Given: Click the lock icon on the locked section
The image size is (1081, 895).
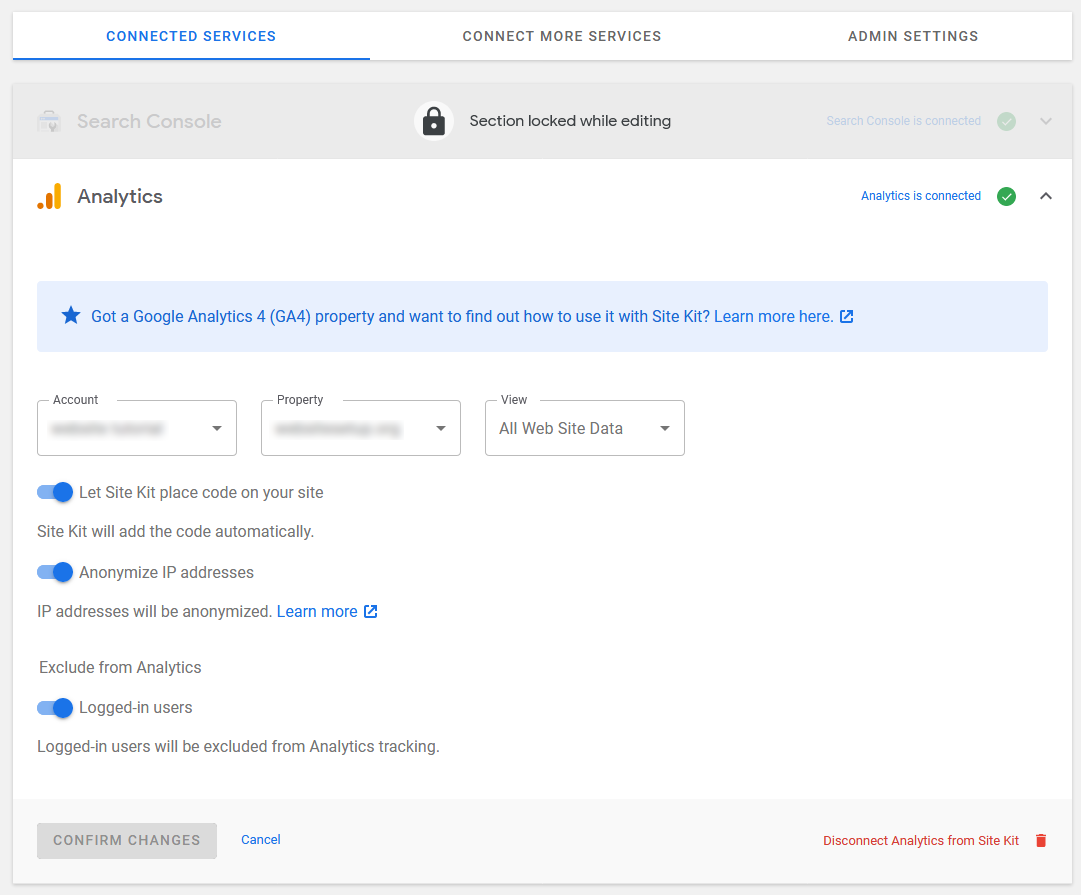Looking at the screenshot, I should (434, 121).
